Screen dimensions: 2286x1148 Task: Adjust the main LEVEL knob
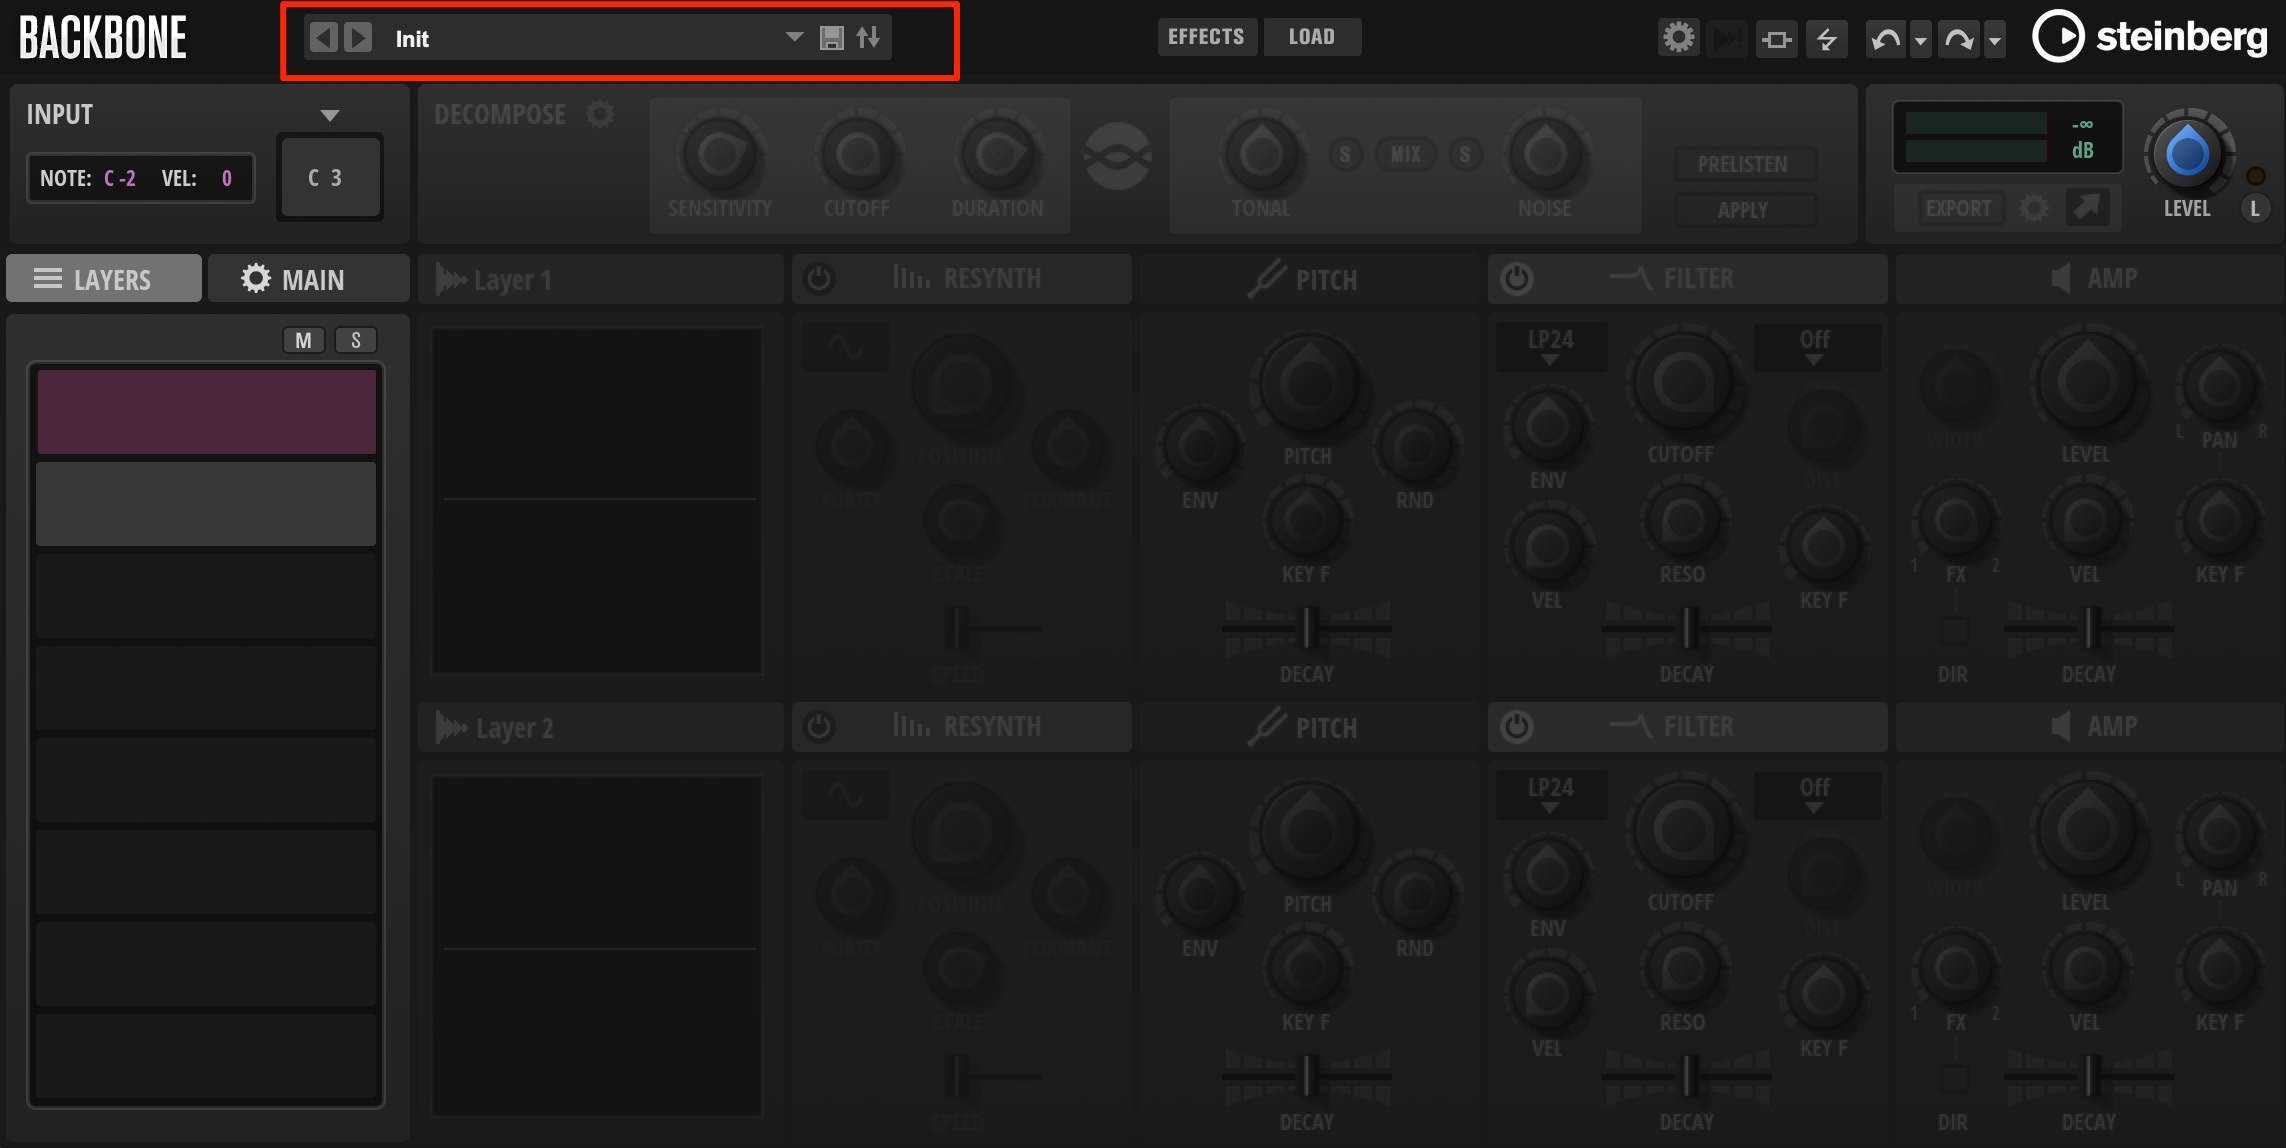coord(2187,153)
